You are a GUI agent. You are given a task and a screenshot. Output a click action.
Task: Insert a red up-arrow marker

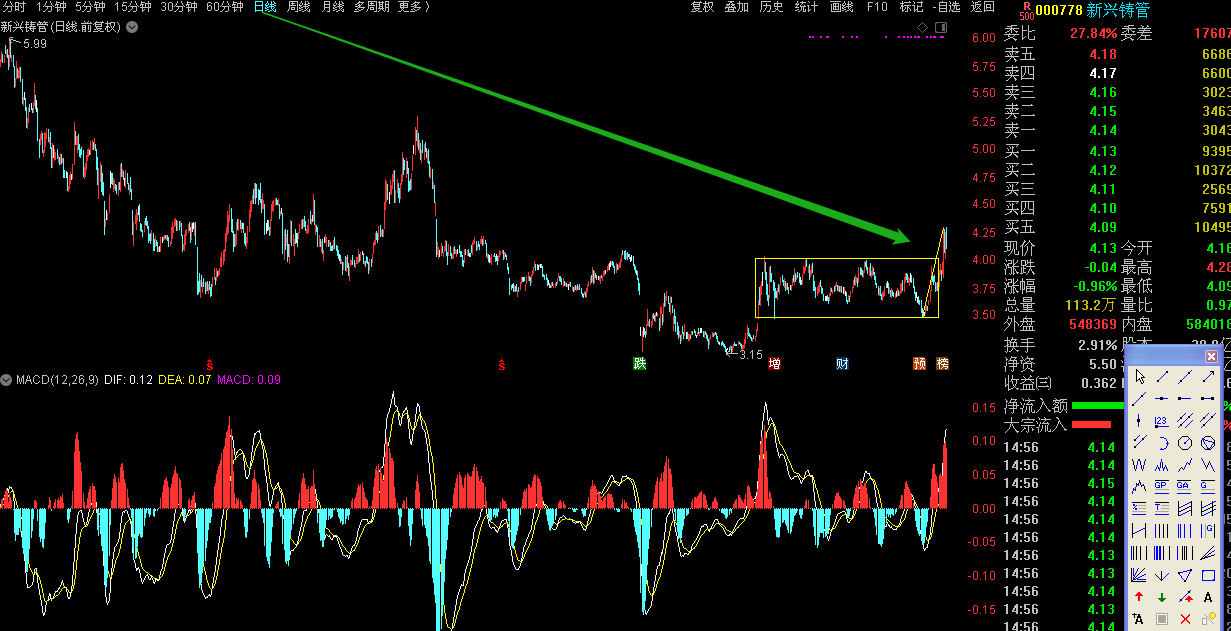[x=1140, y=597]
